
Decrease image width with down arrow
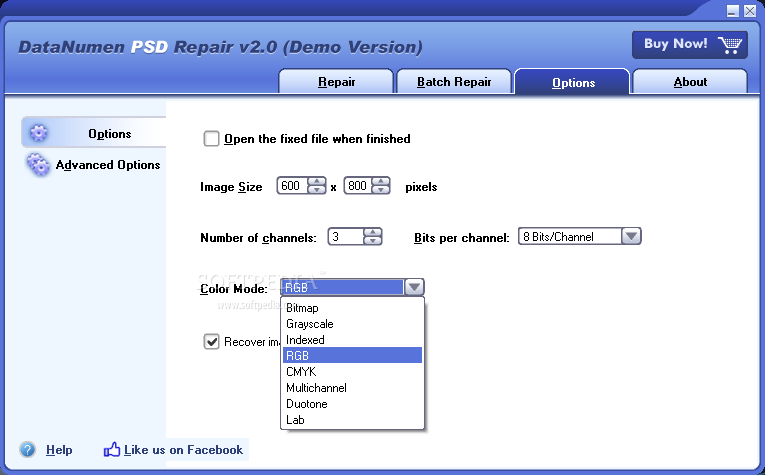pyautogui.click(x=317, y=190)
